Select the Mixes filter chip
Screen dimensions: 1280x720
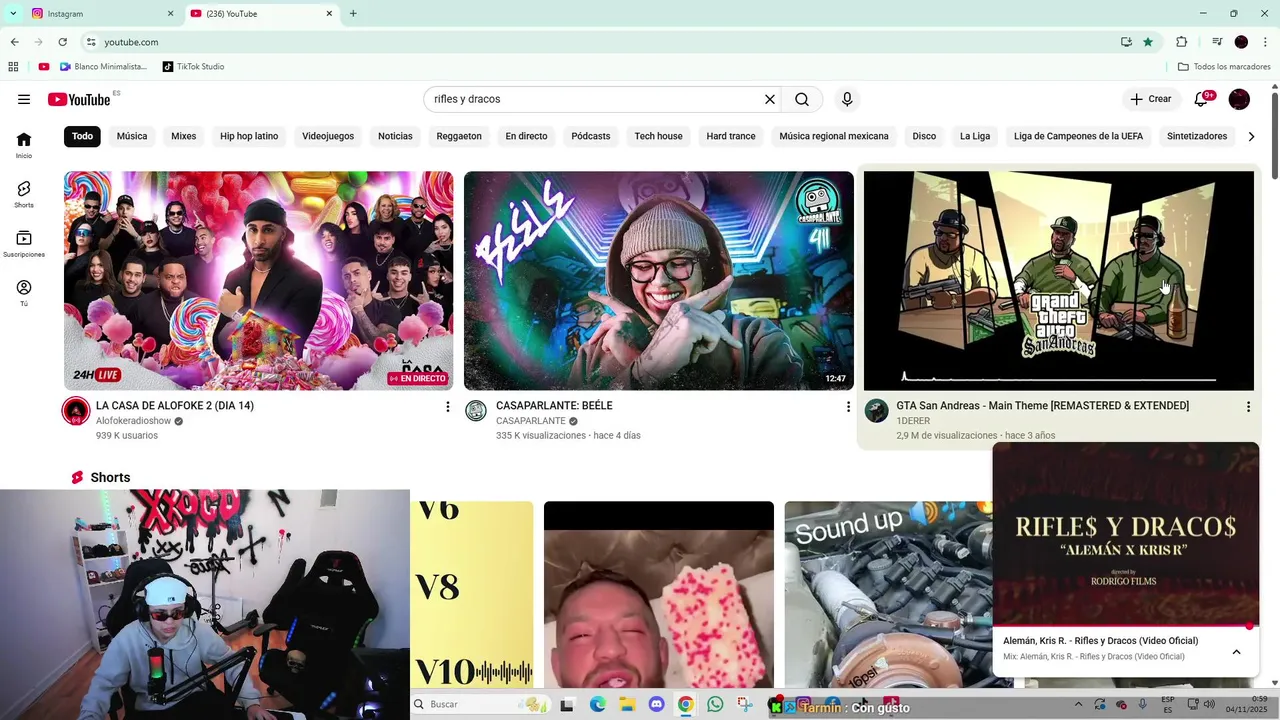coord(183,136)
